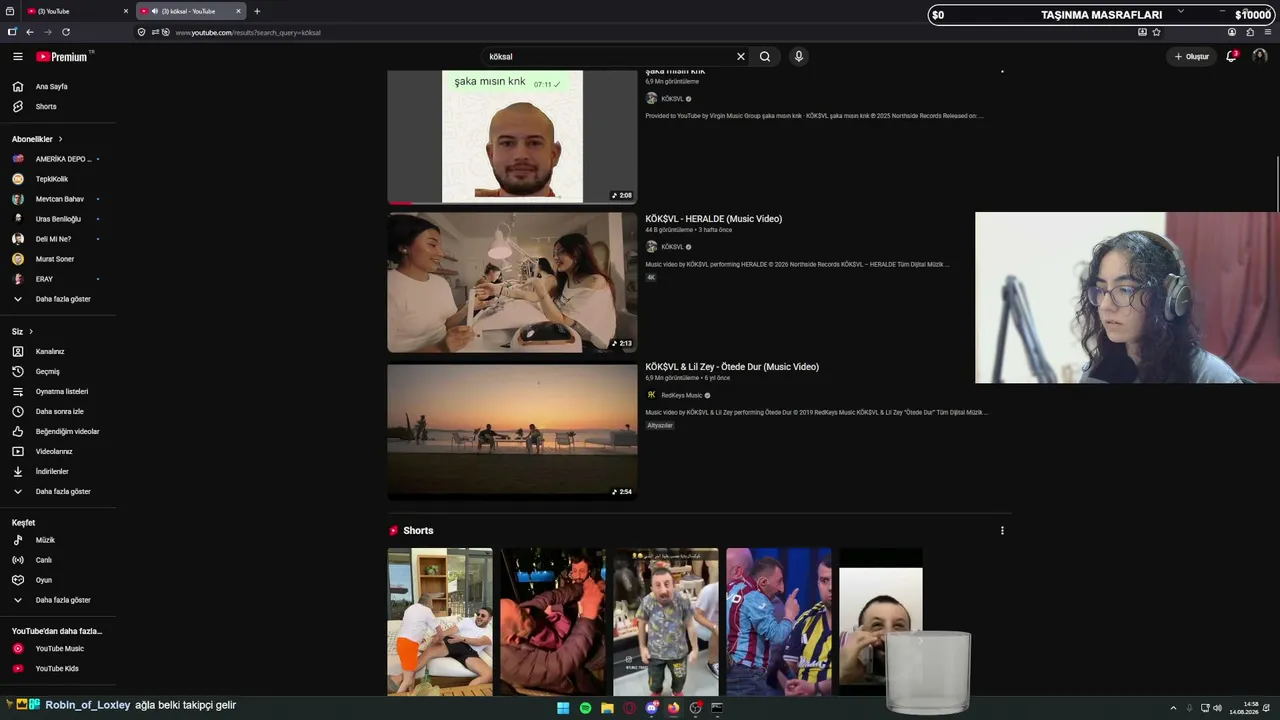This screenshot has height=720, width=1280.
Task: Open the taskbar volume control
Action: pos(1217,708)
